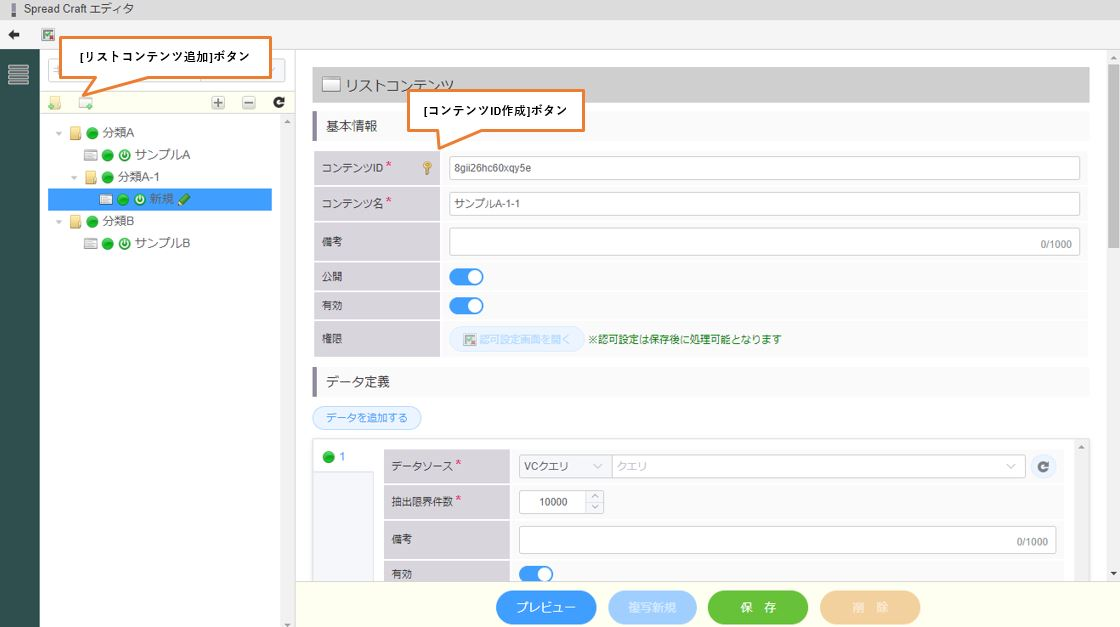Click the add category folder icon

[x=55, y=103]
